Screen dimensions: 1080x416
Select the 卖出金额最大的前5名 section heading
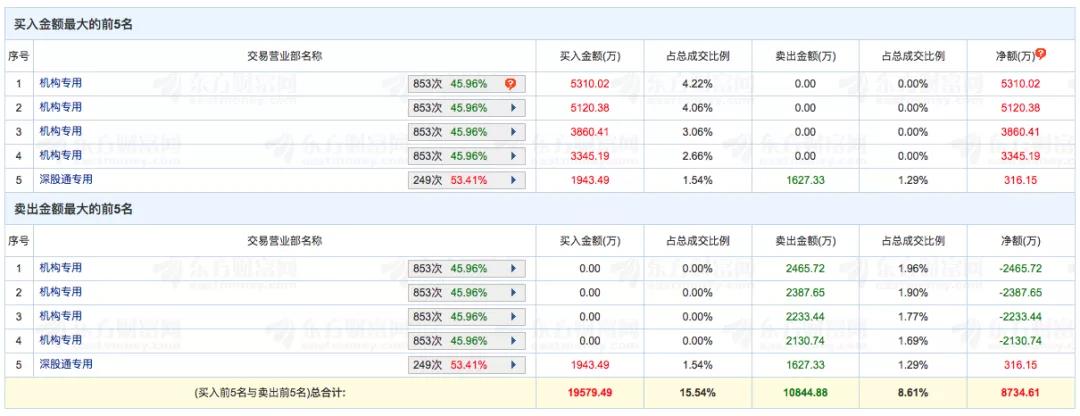pos(73,209)
